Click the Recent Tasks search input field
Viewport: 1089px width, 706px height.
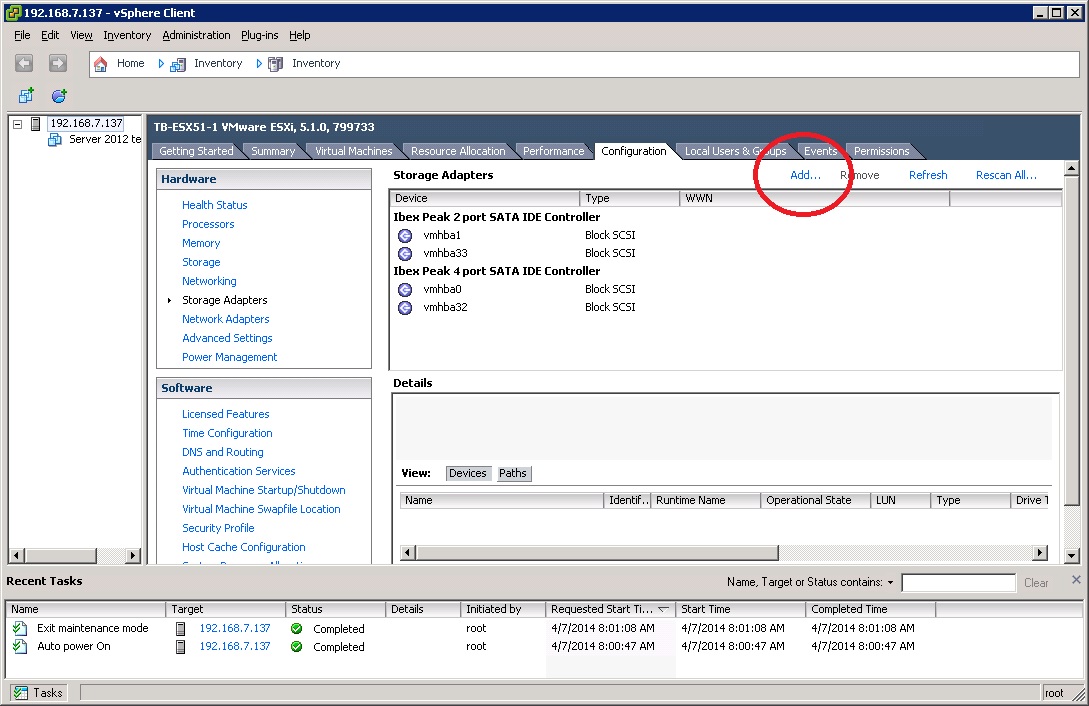click(958, 582)
